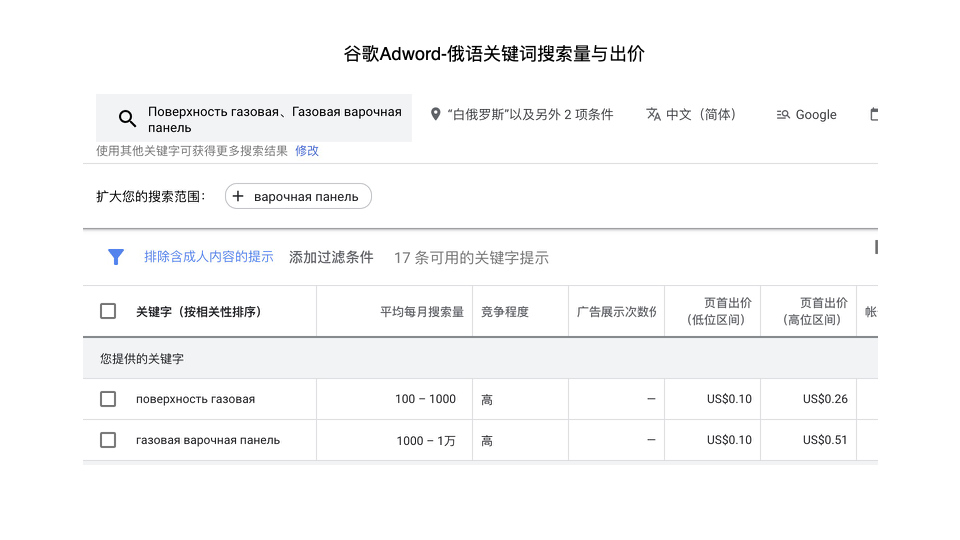960x540 pixels.
Task: Add варочная панель to broaden search
Action: pos(298,196)
